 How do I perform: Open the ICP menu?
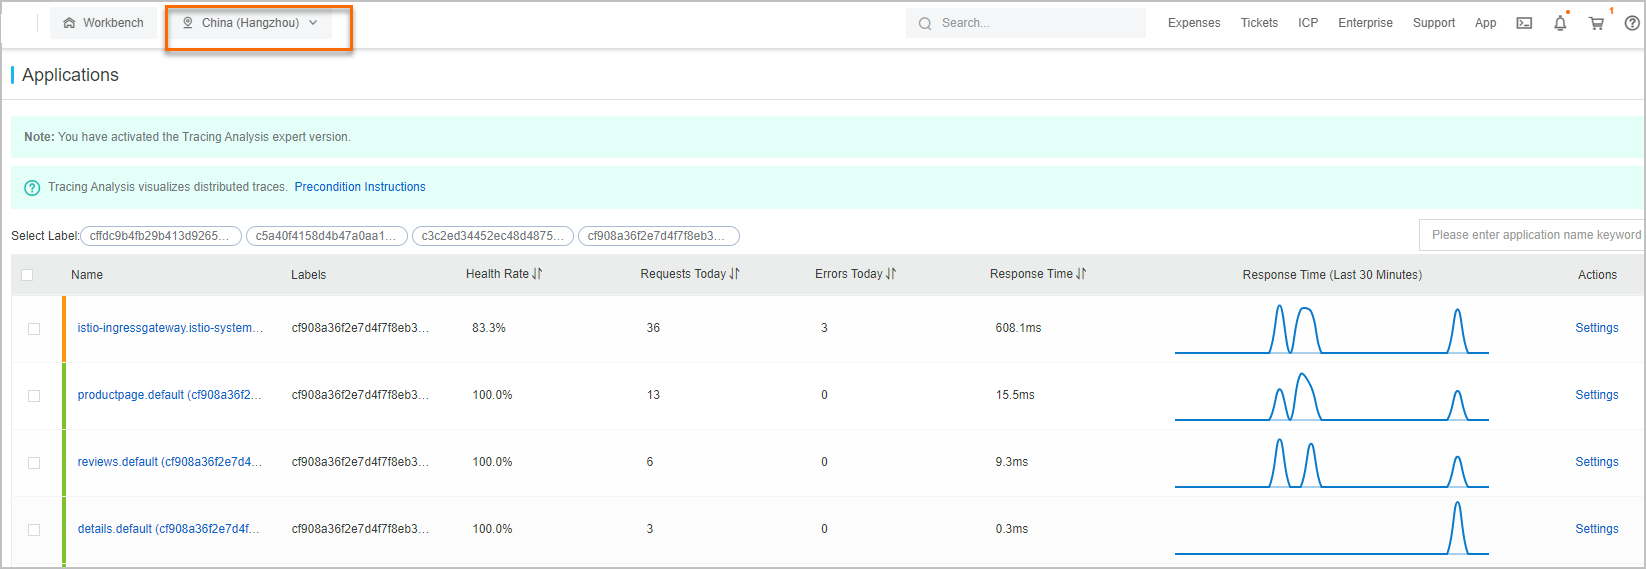pyautogui.click(x=1308, y=23)
